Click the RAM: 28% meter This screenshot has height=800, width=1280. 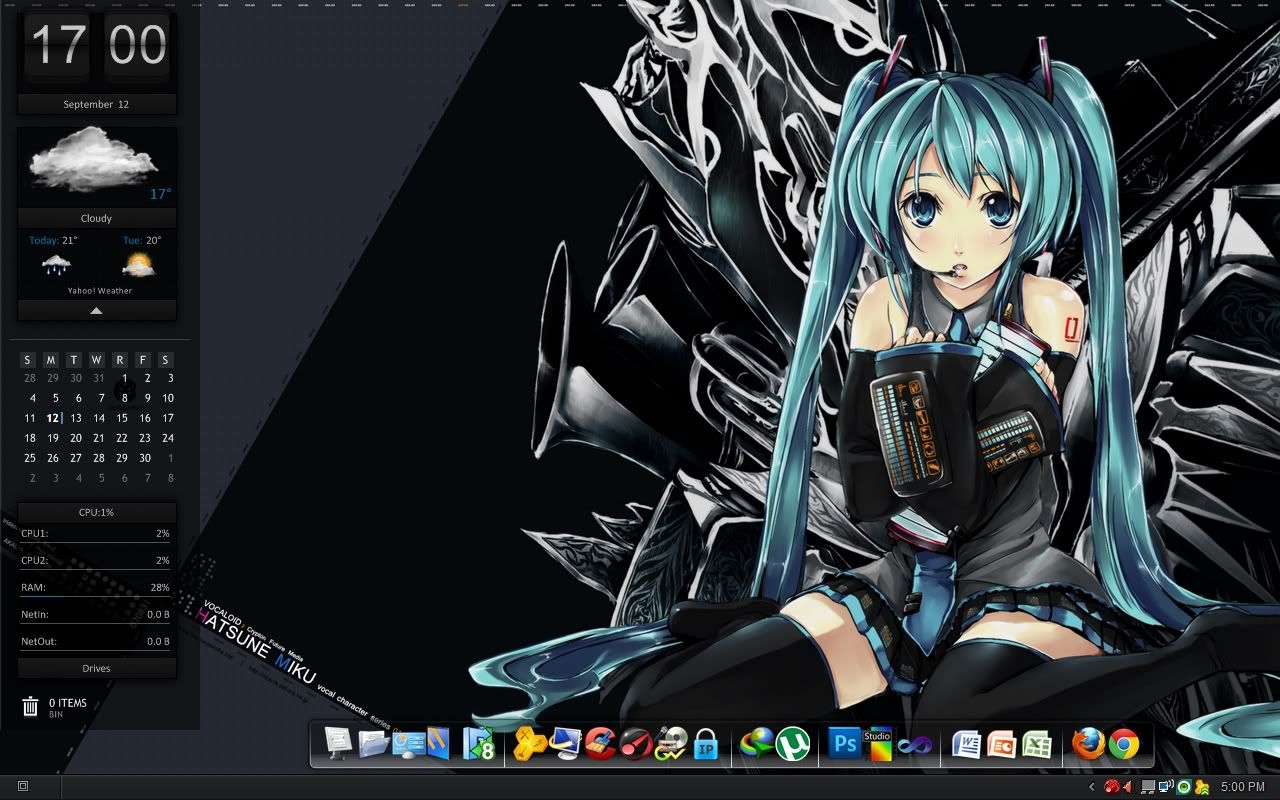pyautogui.click(x=96, y=588)
